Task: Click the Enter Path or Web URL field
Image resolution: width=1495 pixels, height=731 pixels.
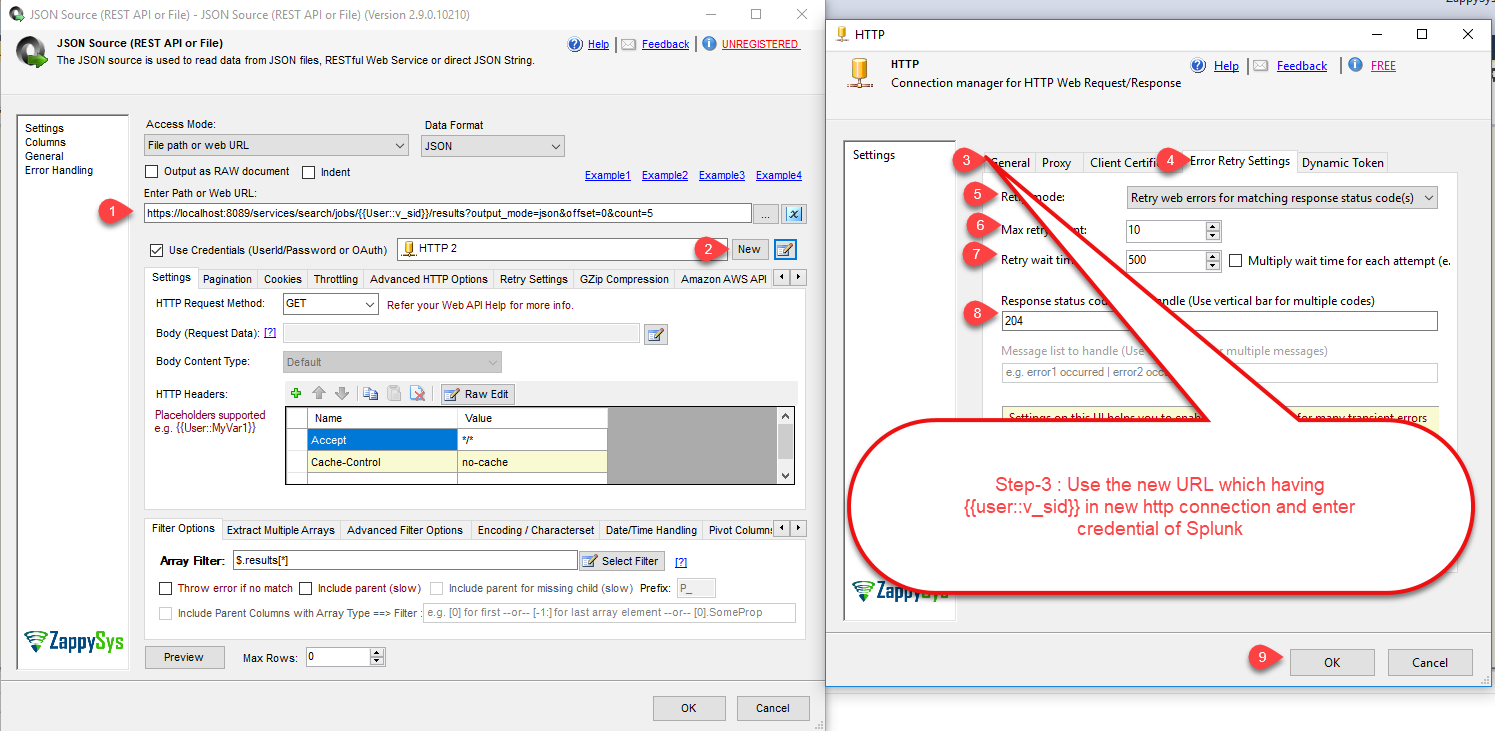Action: point(448,213)
